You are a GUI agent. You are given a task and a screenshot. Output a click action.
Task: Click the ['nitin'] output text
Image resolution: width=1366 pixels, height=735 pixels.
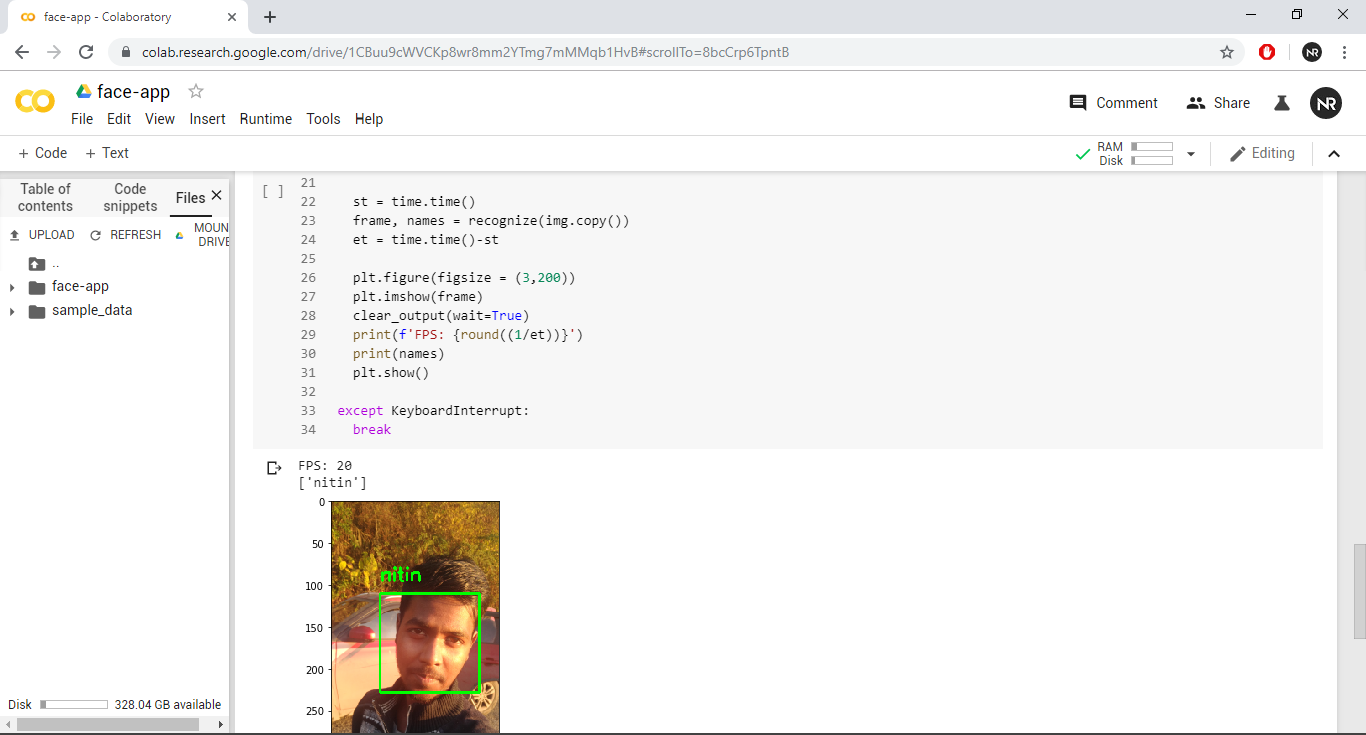pyautogui.click(x=333, y=483)
